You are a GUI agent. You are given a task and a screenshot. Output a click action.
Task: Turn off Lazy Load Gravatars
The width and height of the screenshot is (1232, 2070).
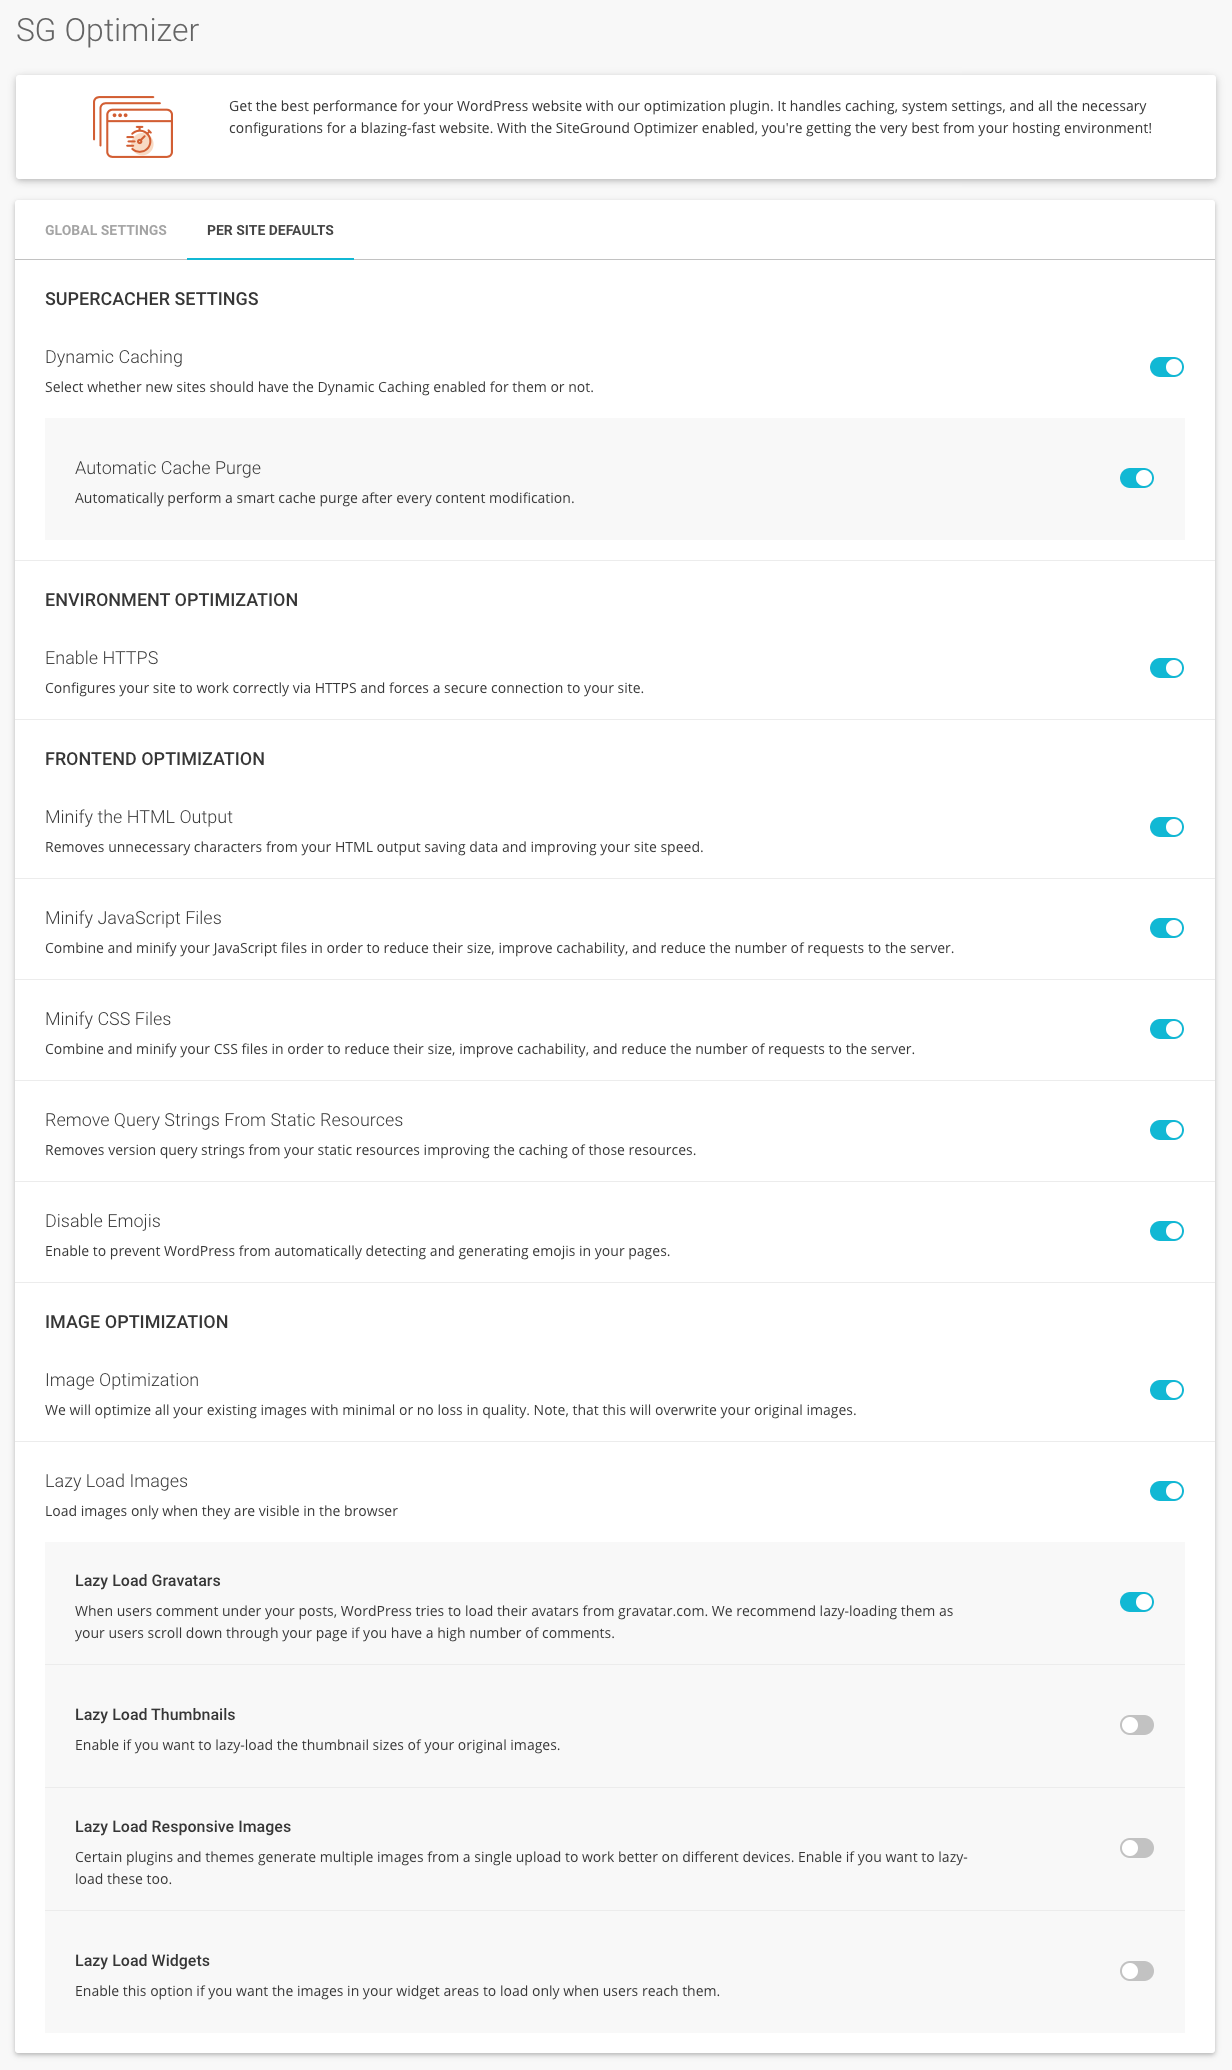pos(1136,1602)
